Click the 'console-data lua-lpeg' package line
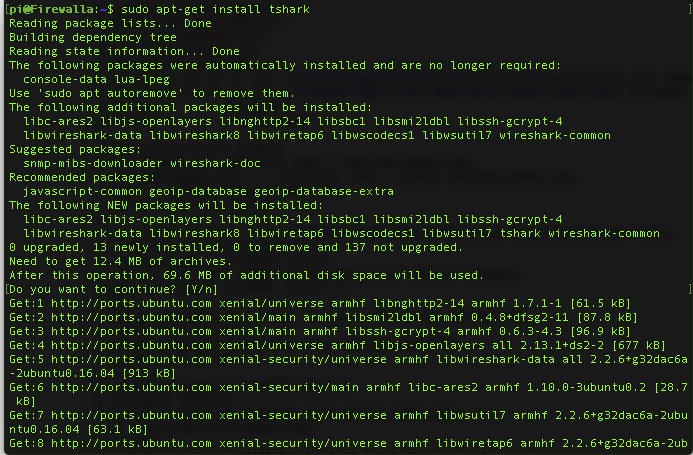Image resolution: width=693 pixels, height=455 pixels. click(x=96, y=79)
